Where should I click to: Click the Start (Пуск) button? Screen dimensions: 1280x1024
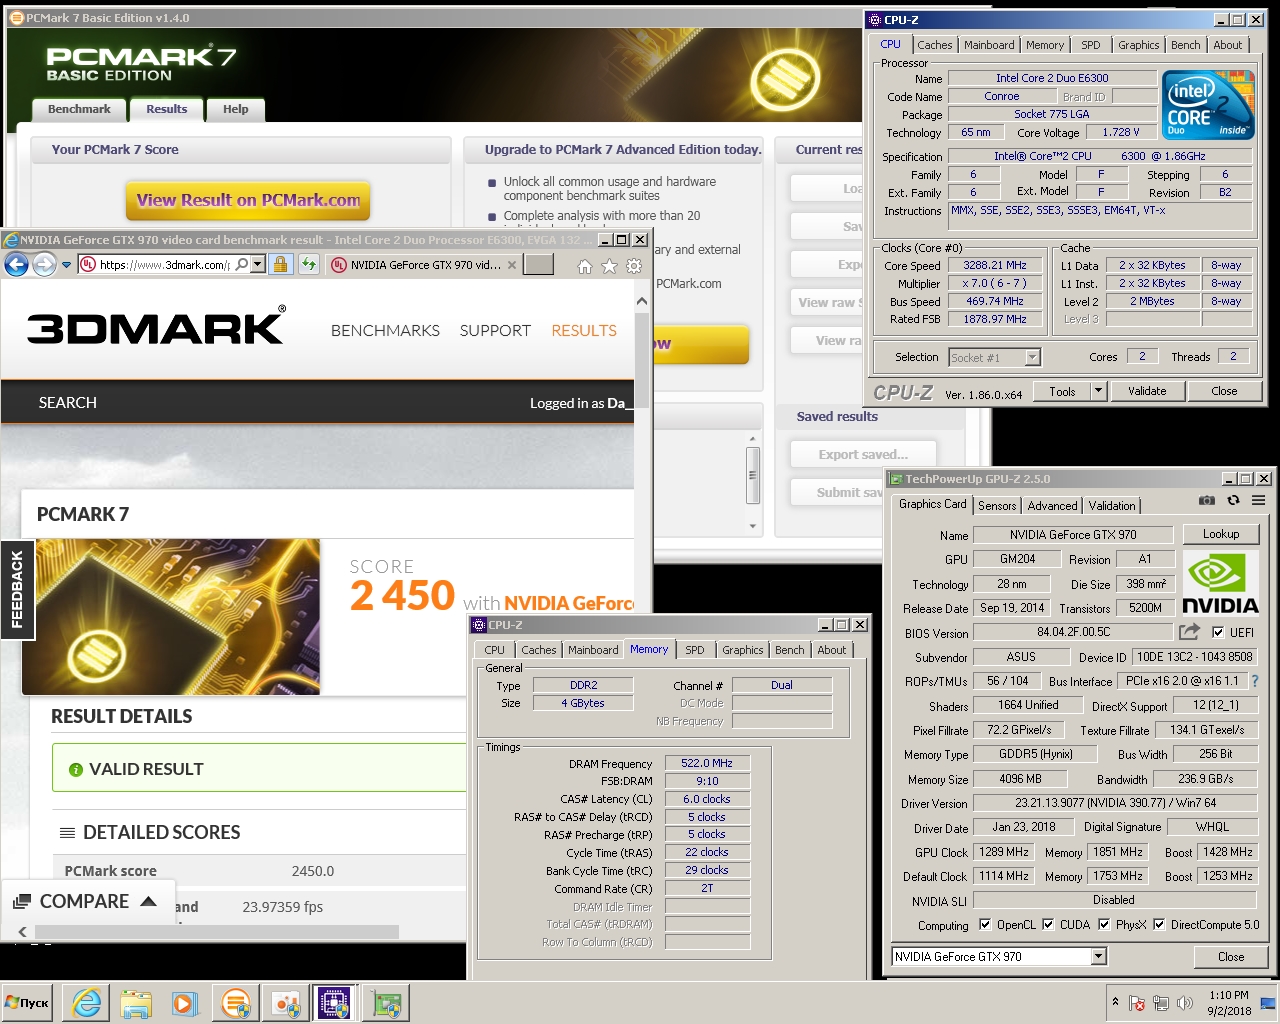tap(28, 1003)
